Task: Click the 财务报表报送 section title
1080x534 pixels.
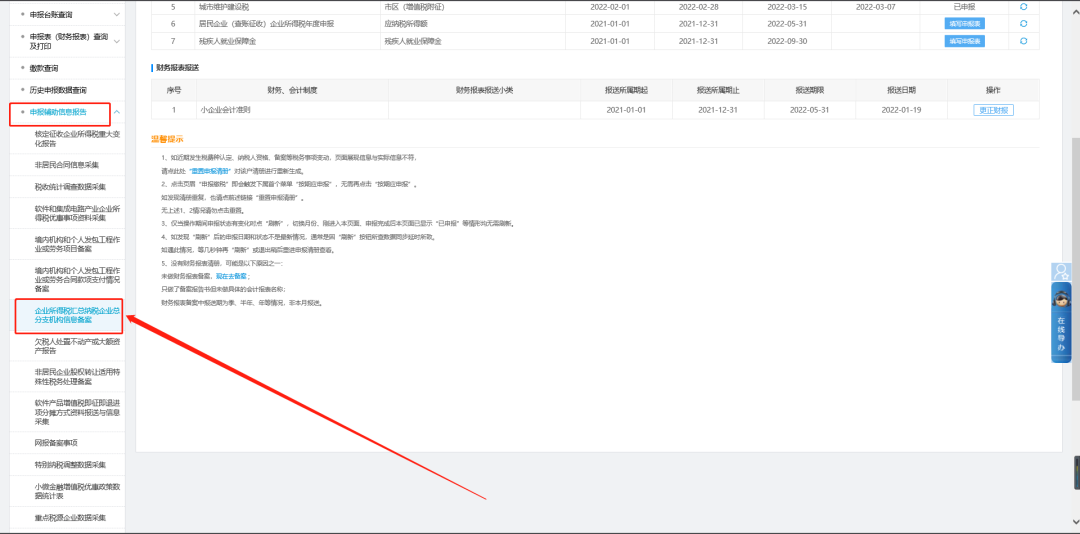Action: (x=178, y=68)
